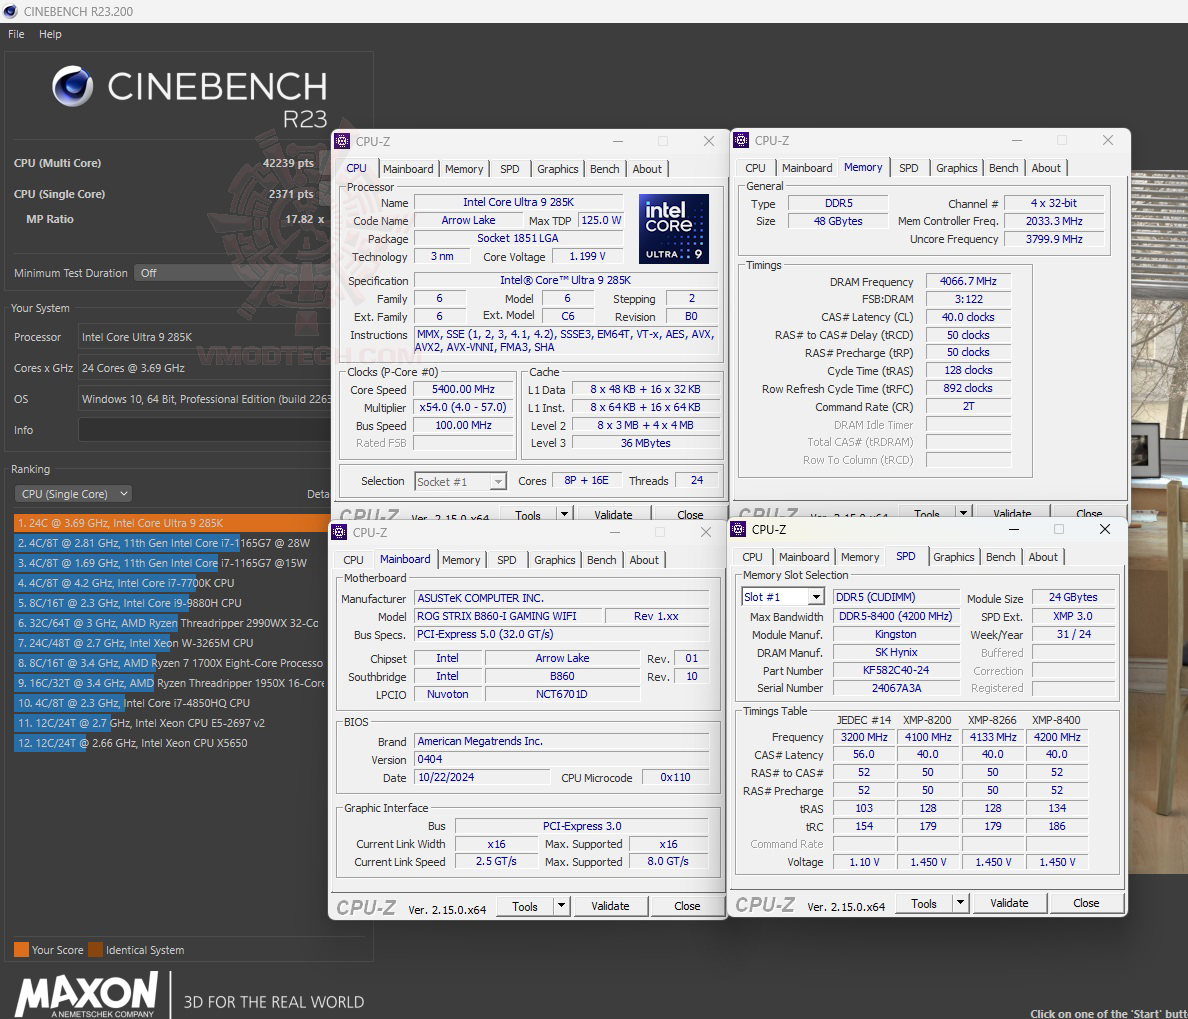Select ranking entry 1 Intel Core Ultra 9 285K

[172, 523]
